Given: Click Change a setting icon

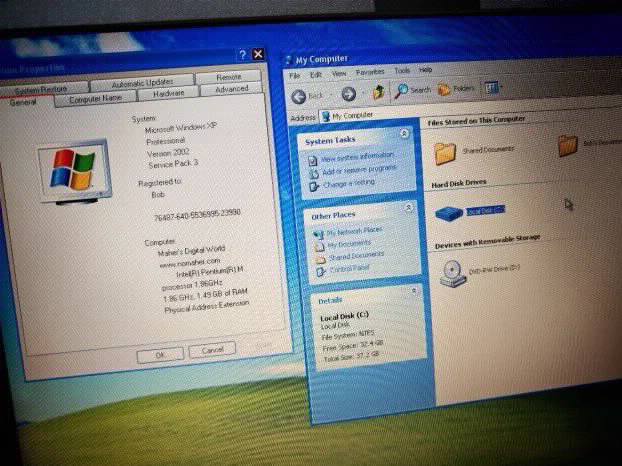Looking at the screenshot, I should click(x=314, y=186).
